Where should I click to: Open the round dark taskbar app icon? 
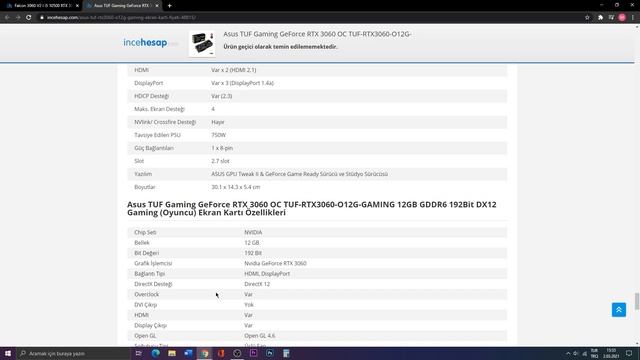(x=237, y=353)
